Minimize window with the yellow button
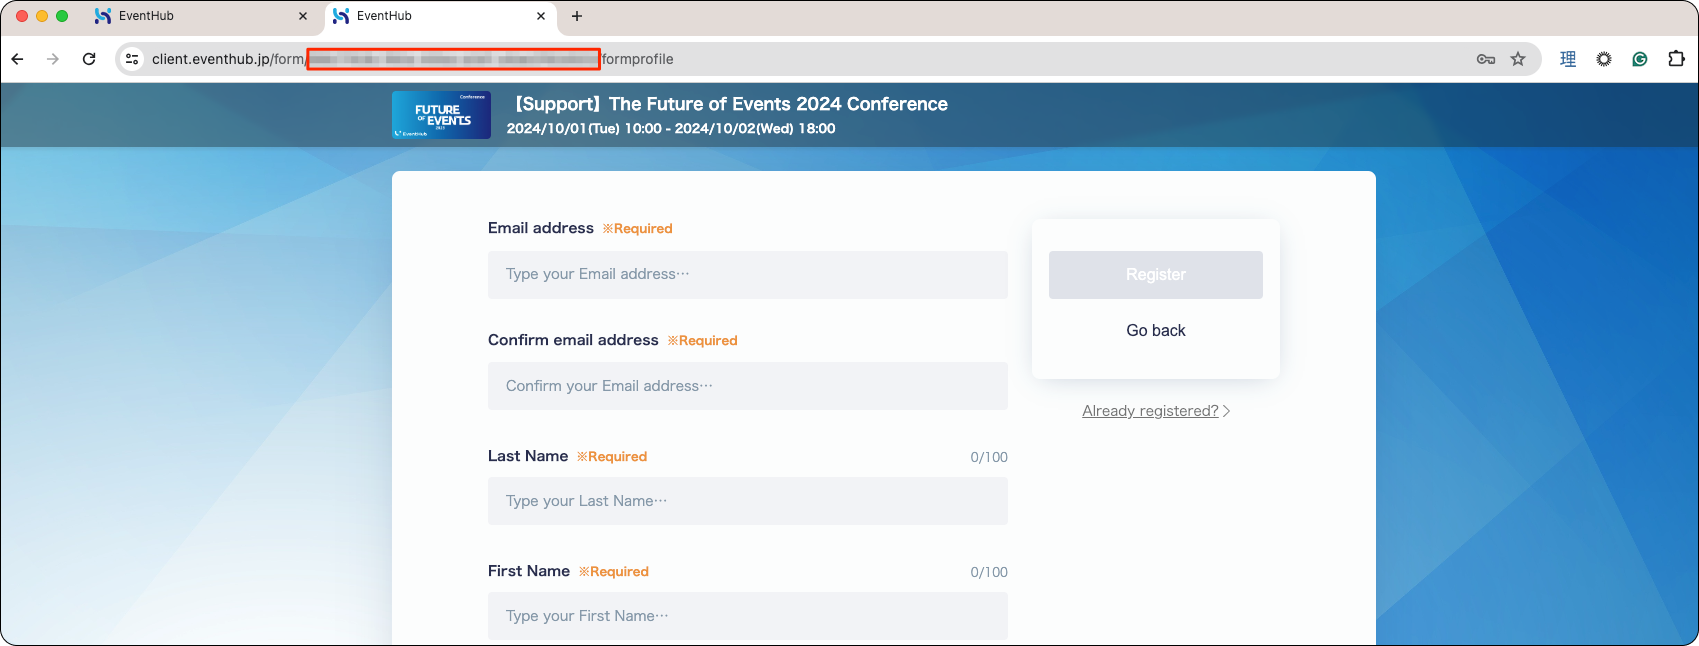 [x=42, y=16]
